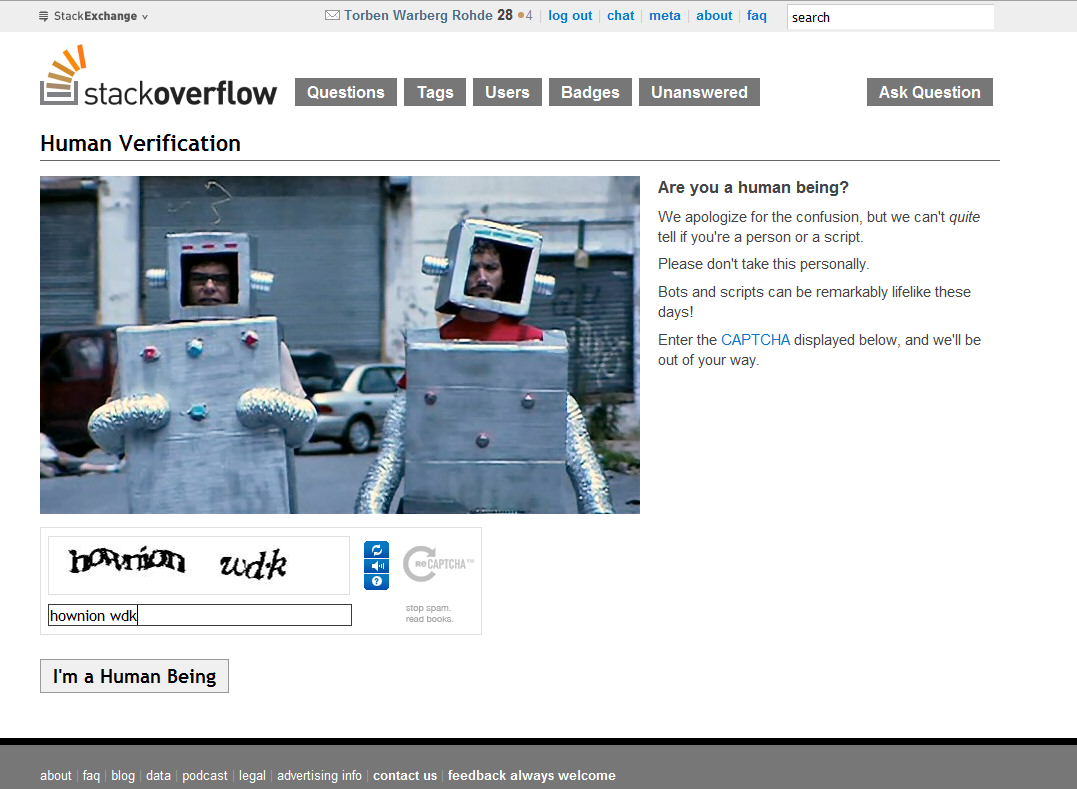
Task: Click the reCAPTCHA help question icon
Action: click(x=376, y=581)
